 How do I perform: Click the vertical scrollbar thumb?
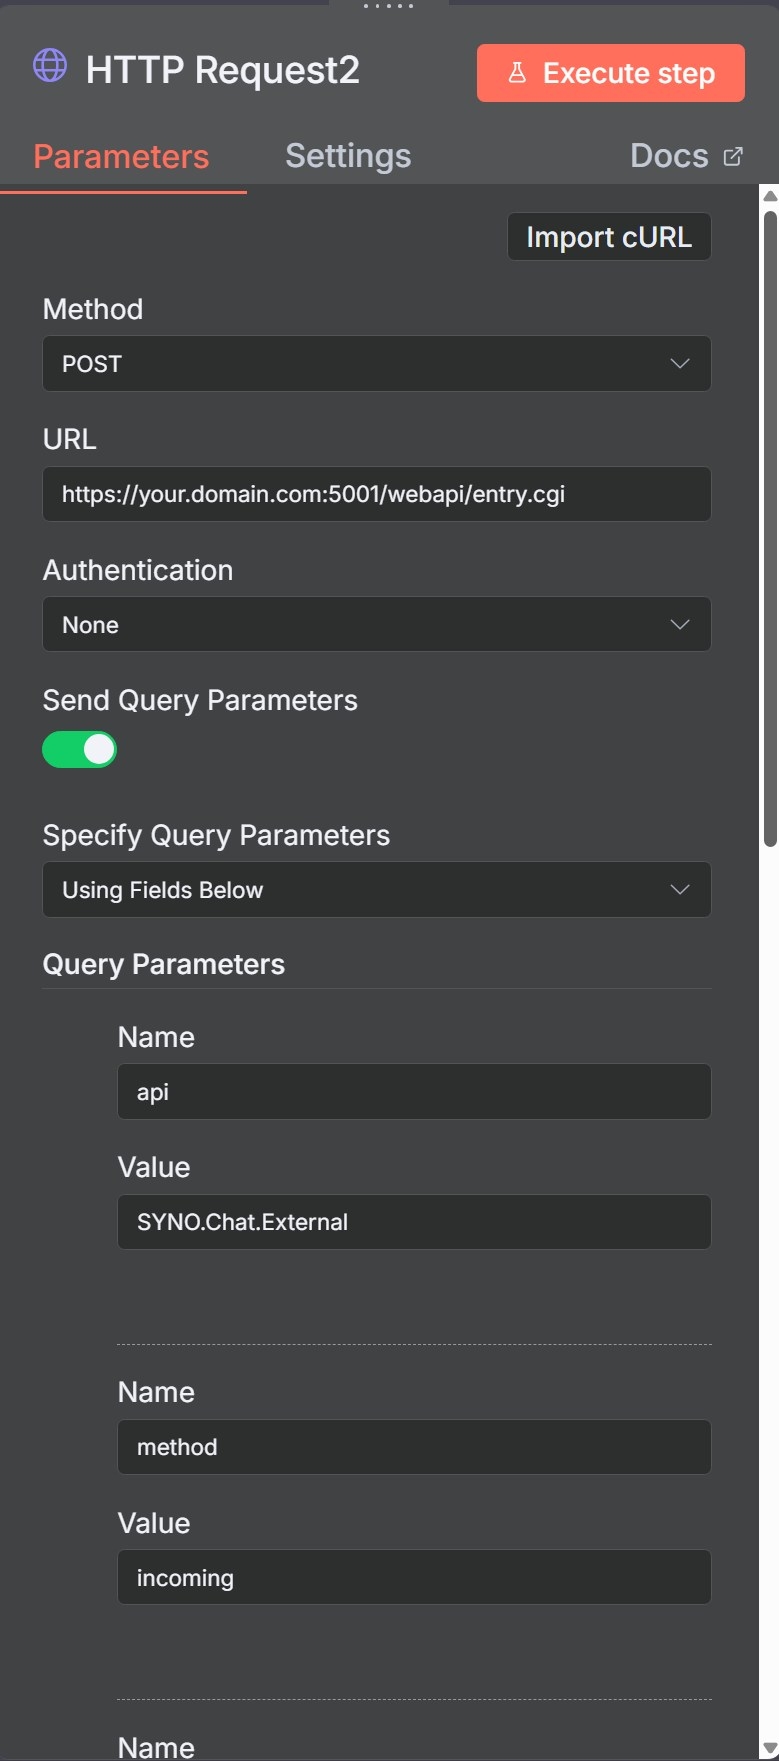click(x=769, y=520)
